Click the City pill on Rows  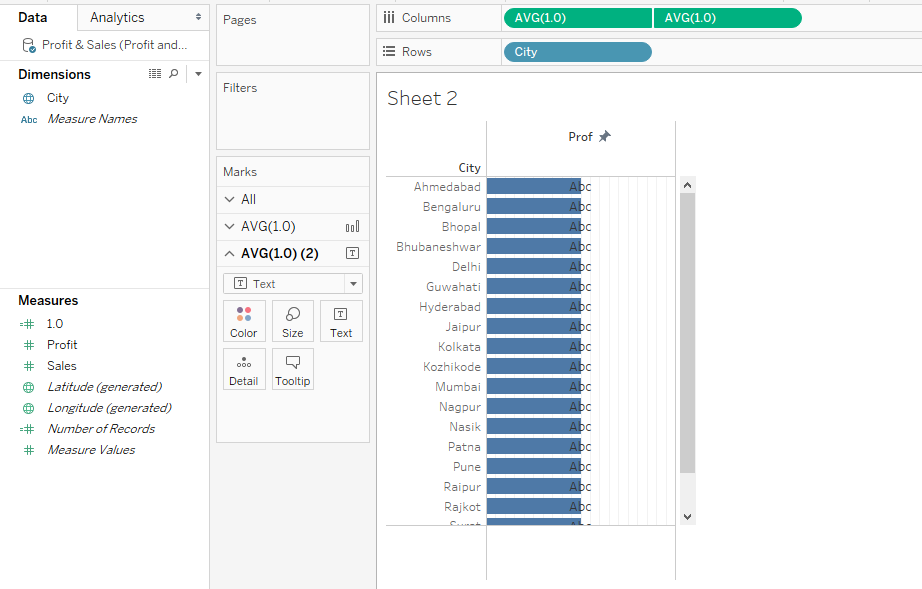[577, 52]
